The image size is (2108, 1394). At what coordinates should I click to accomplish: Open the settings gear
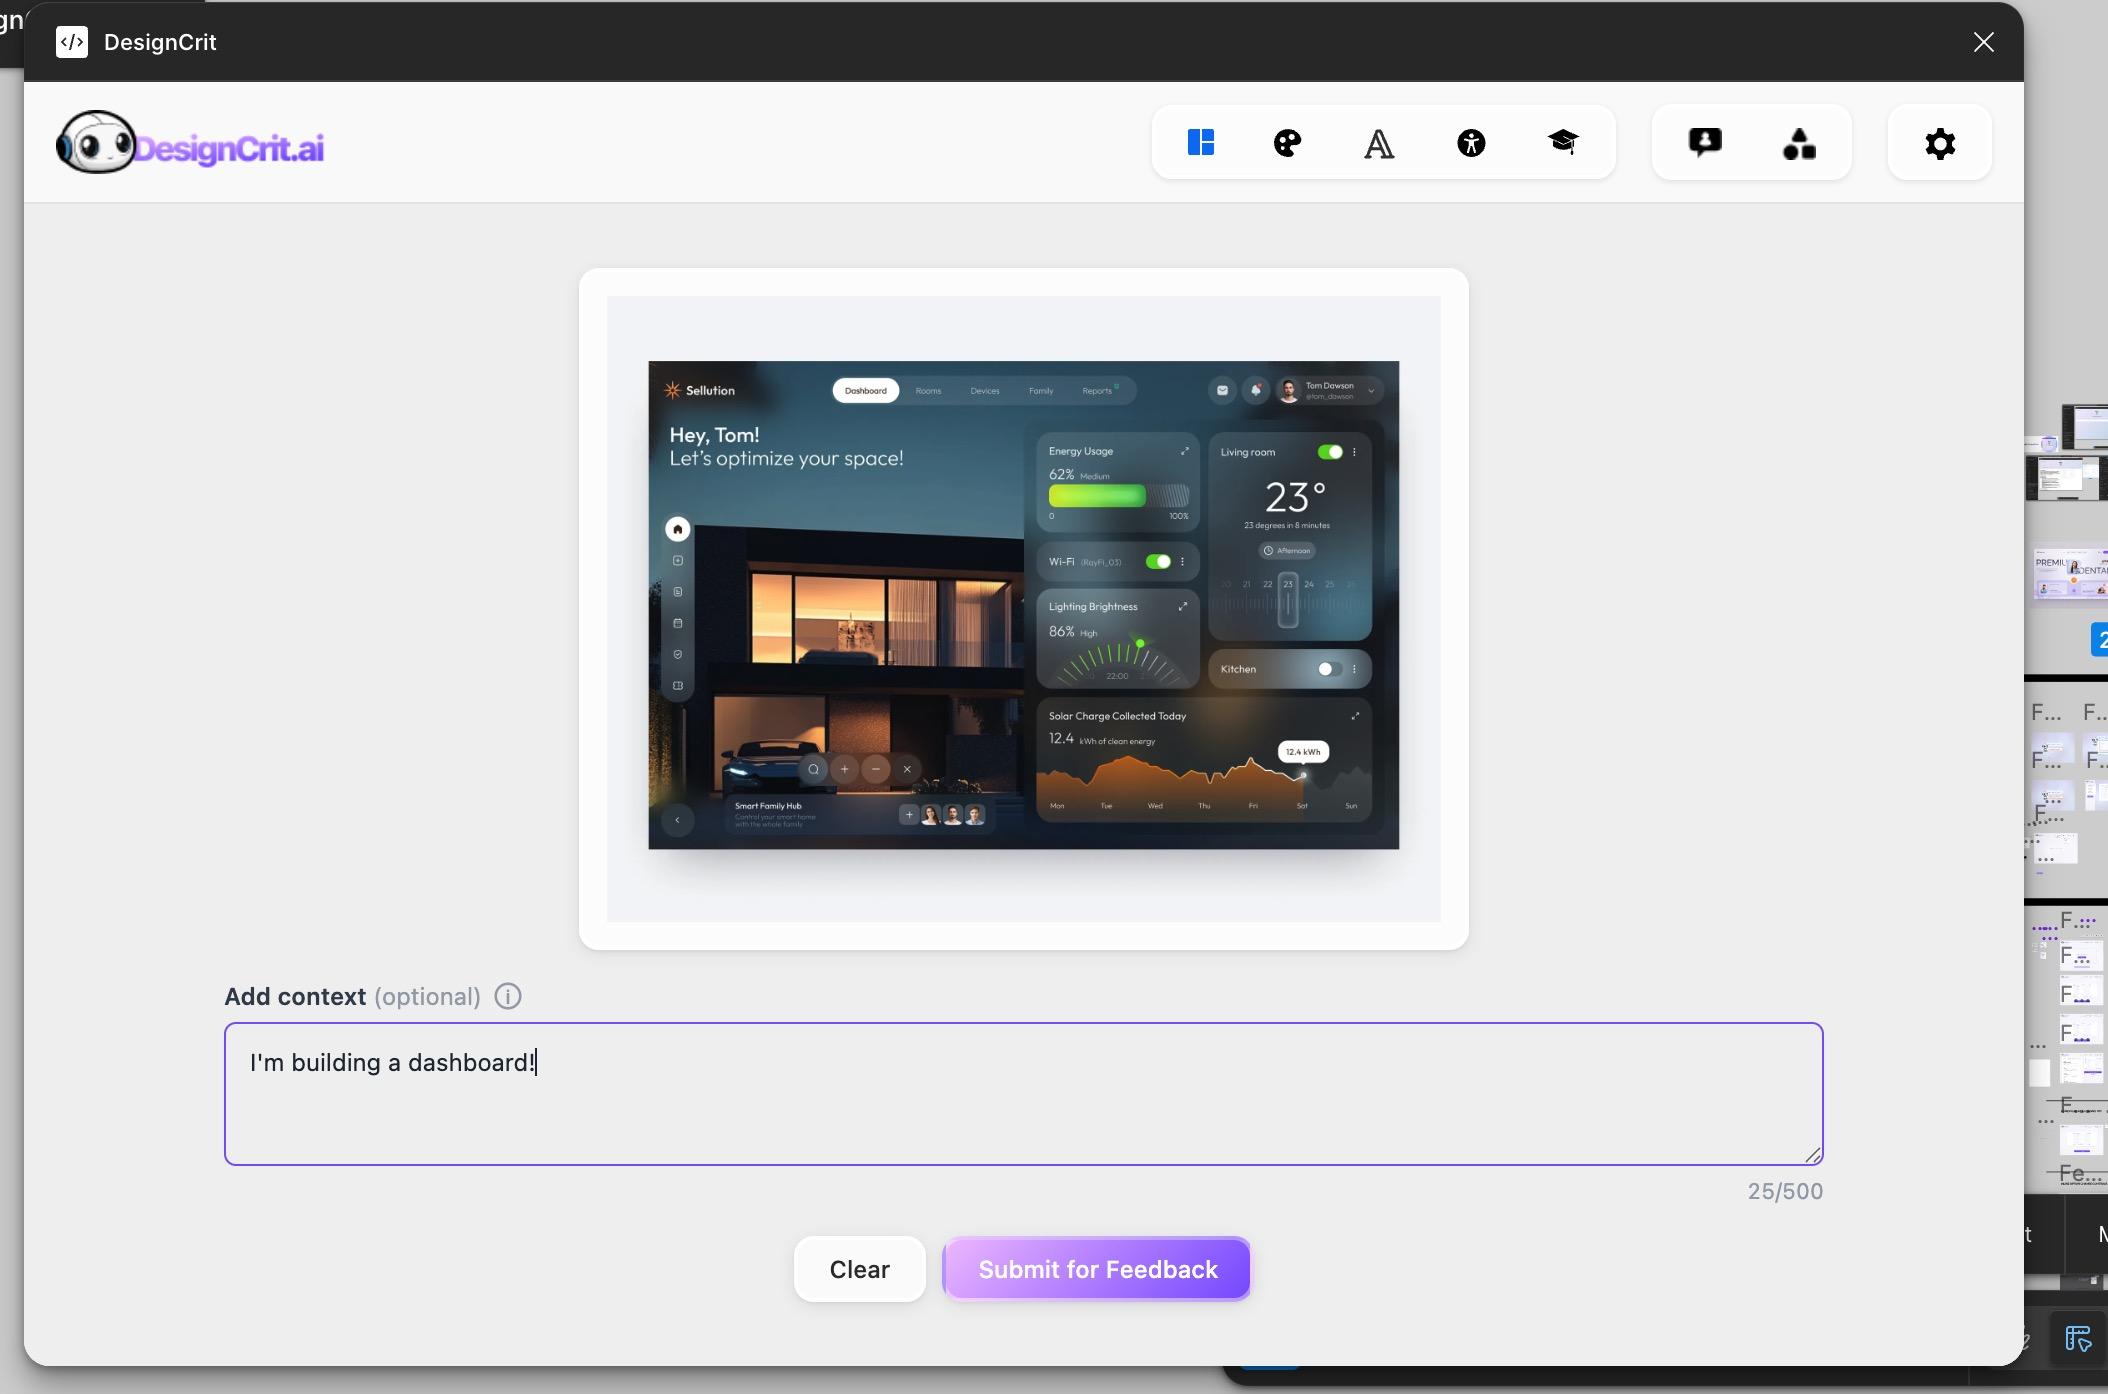pos(1938,142)
